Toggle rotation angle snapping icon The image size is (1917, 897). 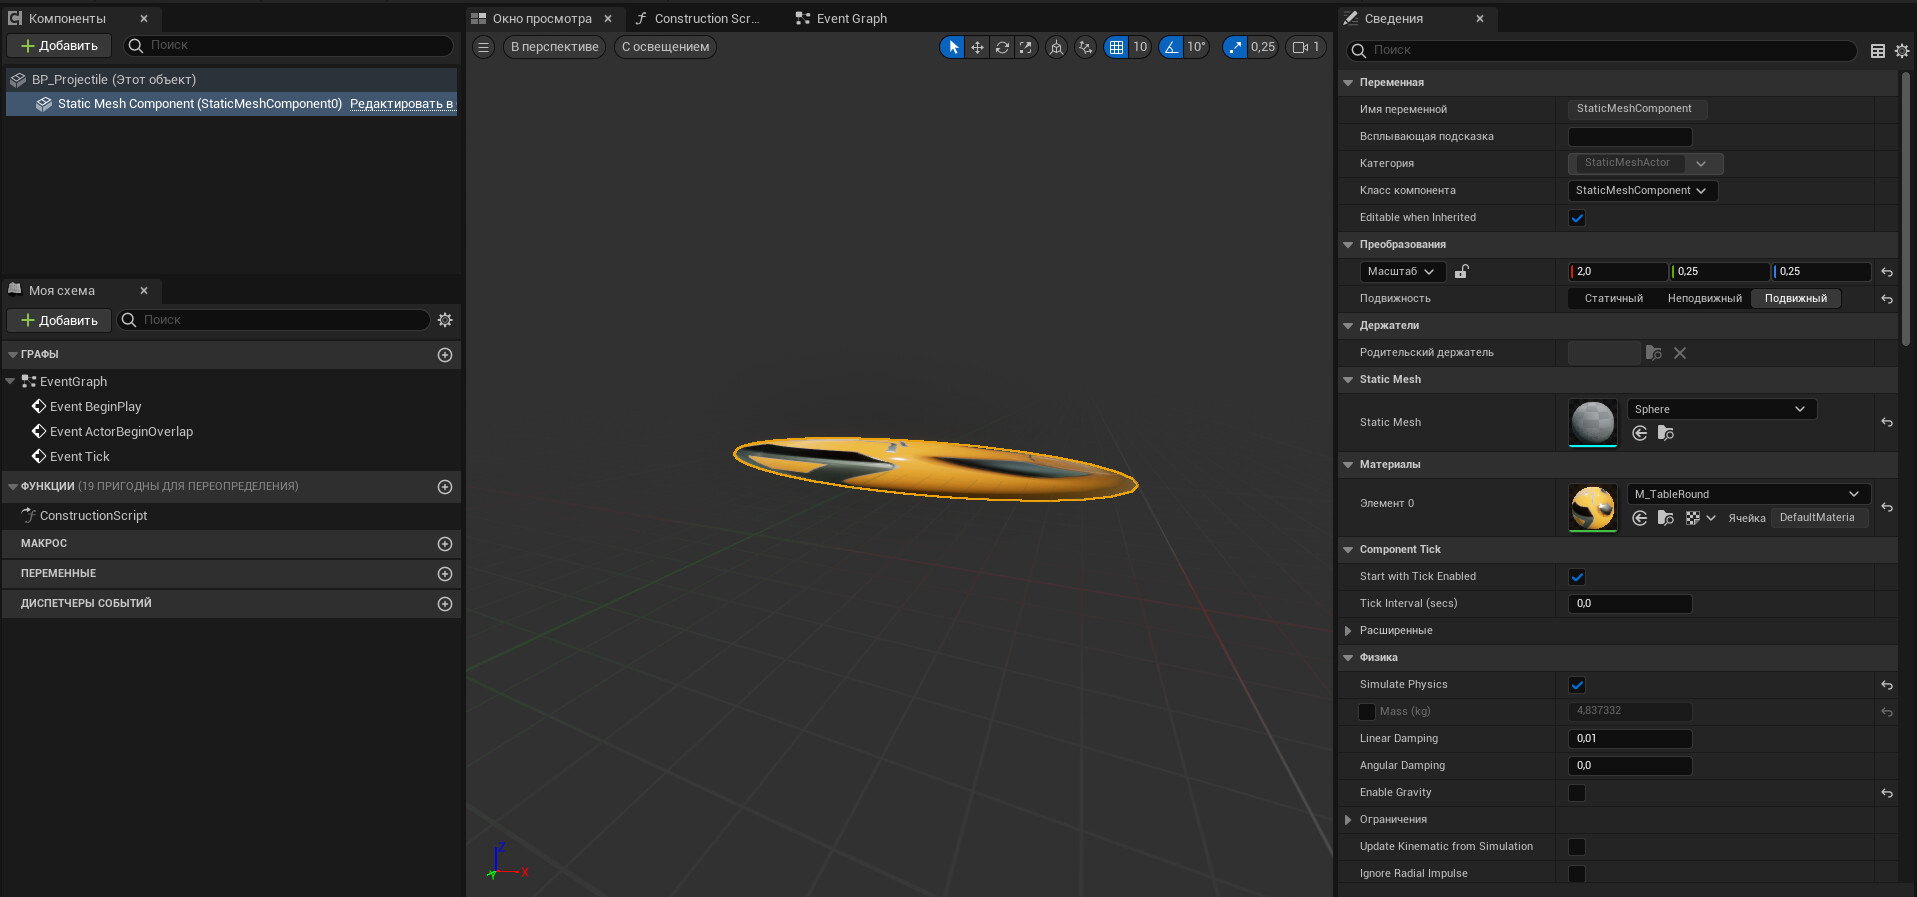pyautogui.click(x=1171, y=47)
